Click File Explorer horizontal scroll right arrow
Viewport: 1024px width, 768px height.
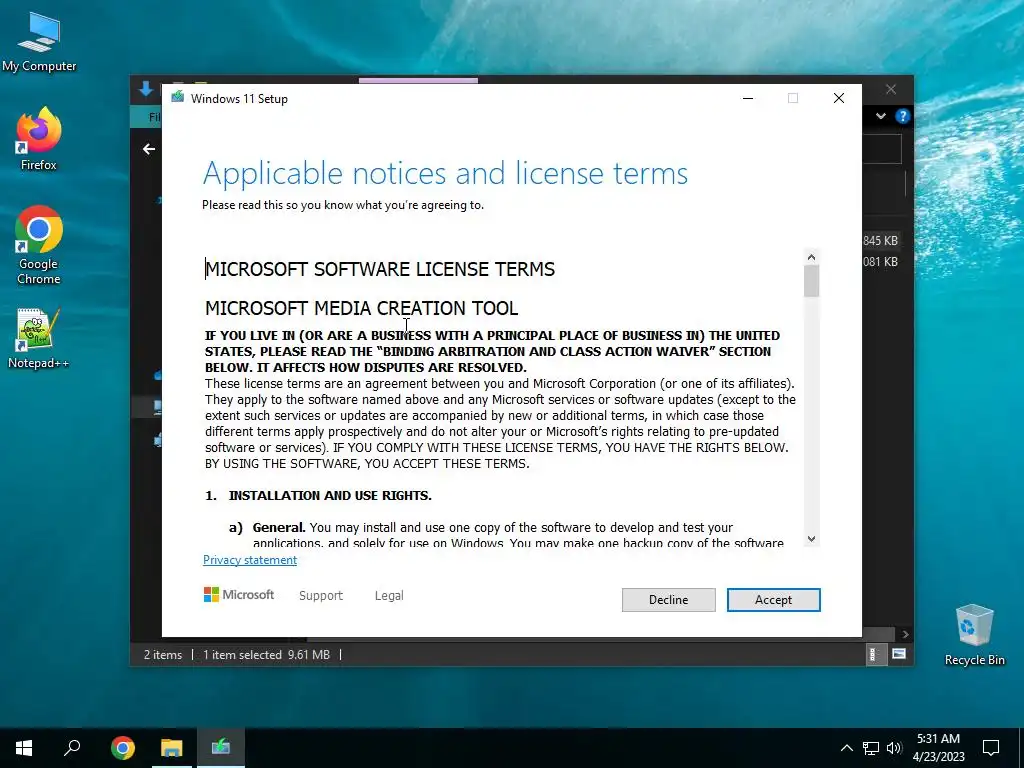904,634
